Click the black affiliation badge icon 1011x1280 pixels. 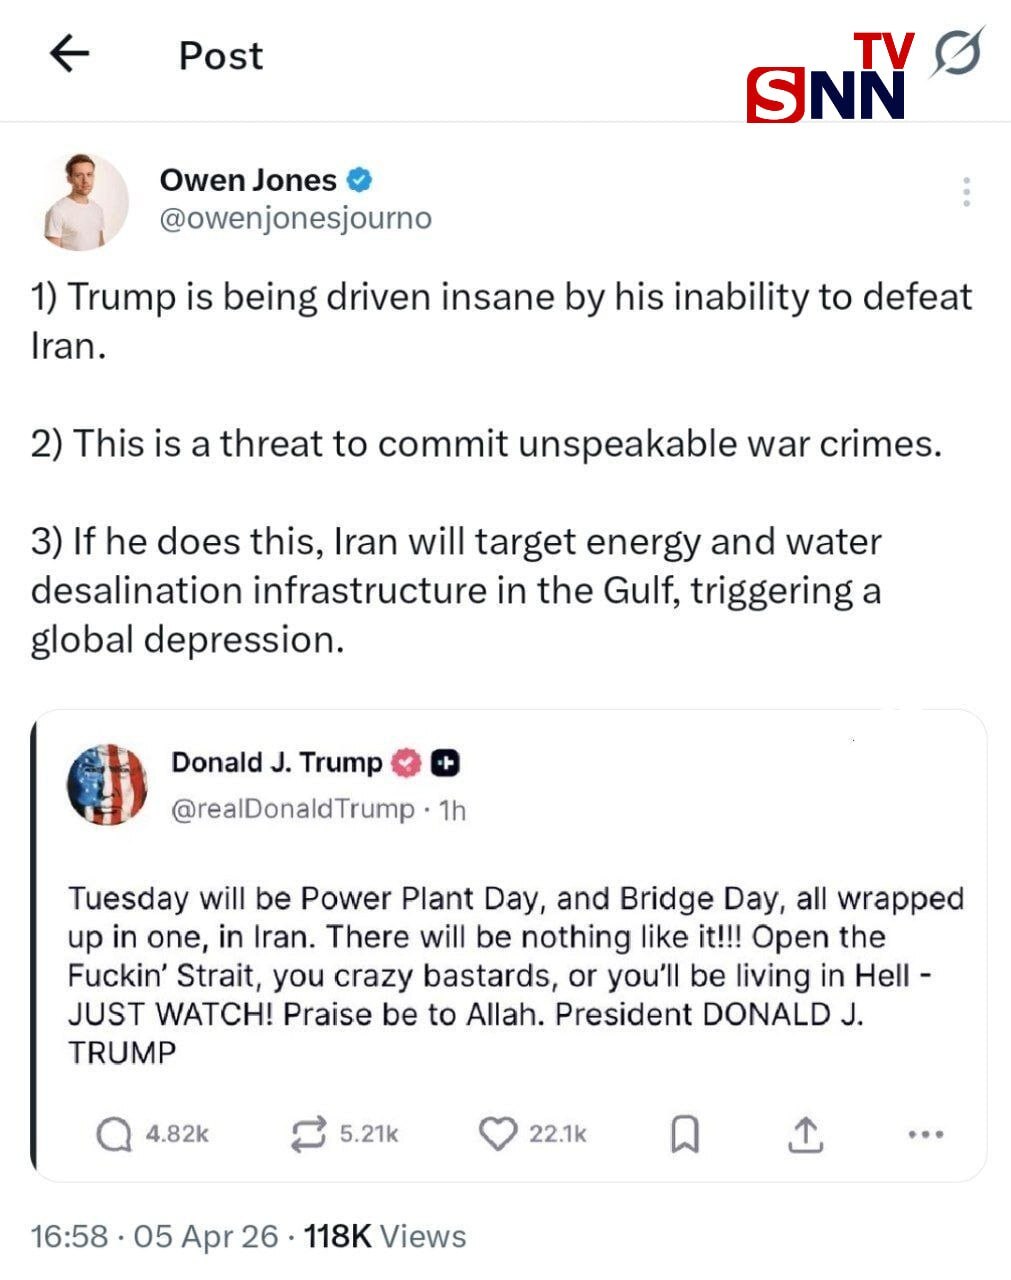pyautogui.click(x=445, y=763)
